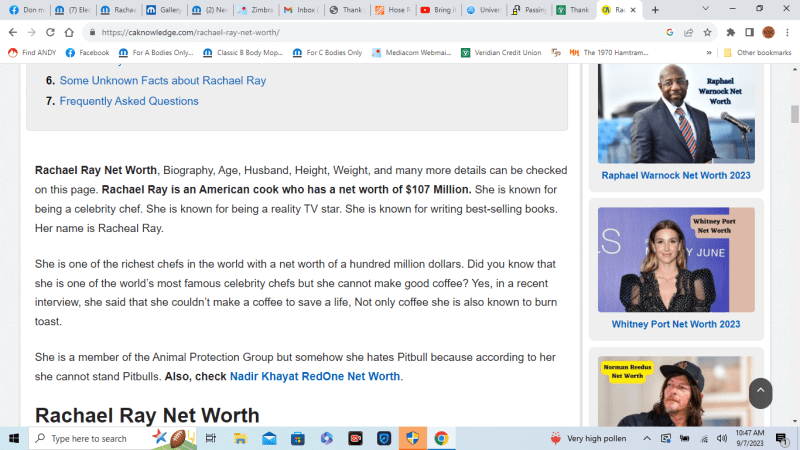Viewport: 800px width, 450px height.
Task: Switch to the Gmail Inbox tab
Action: [x=302, y=10]
